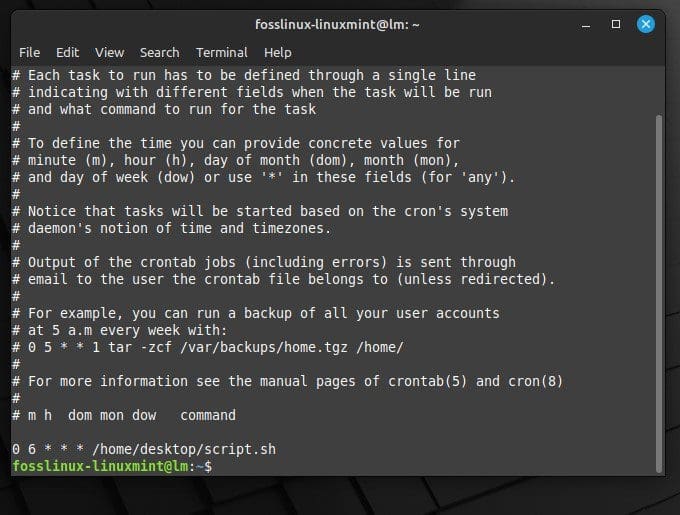Open the Edit menu
This screenshot has width=680, height=515.
67,52
